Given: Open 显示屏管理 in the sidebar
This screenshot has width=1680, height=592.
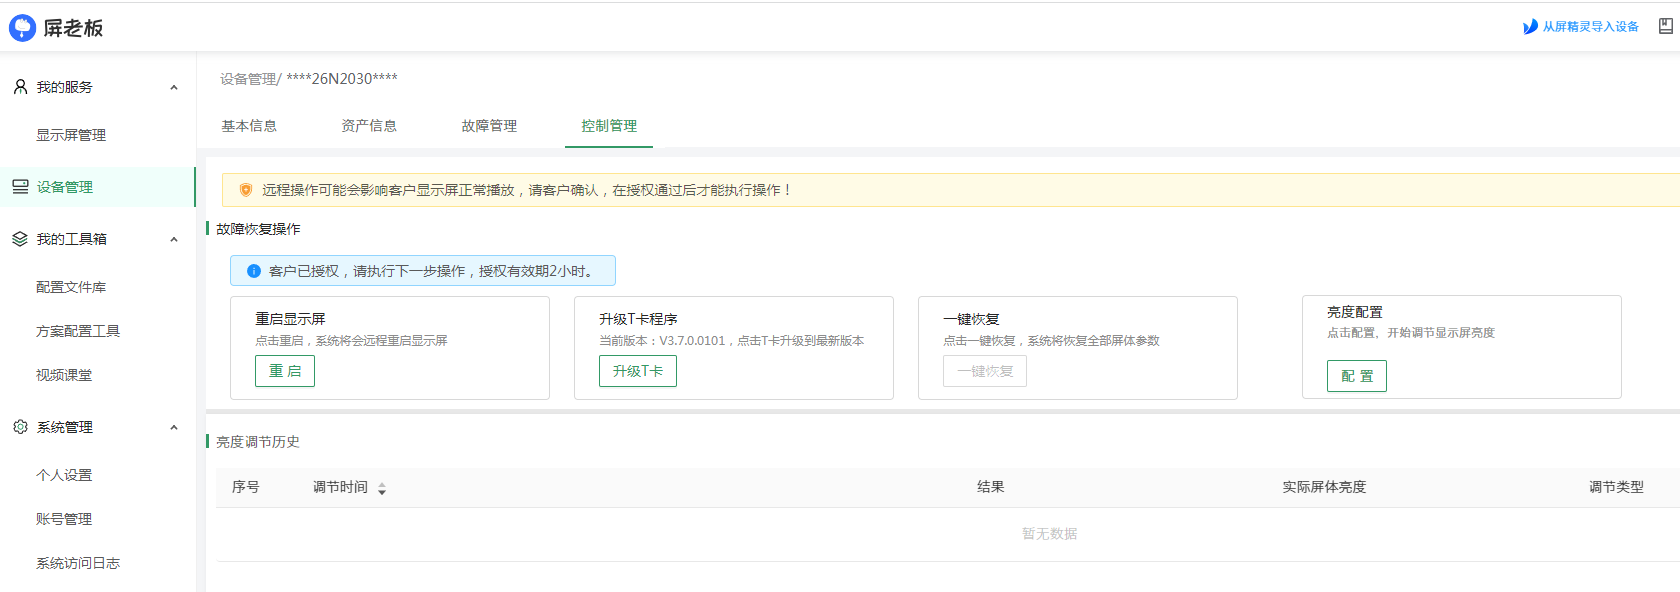Looking at the screenshot, I should pos(71,135).
